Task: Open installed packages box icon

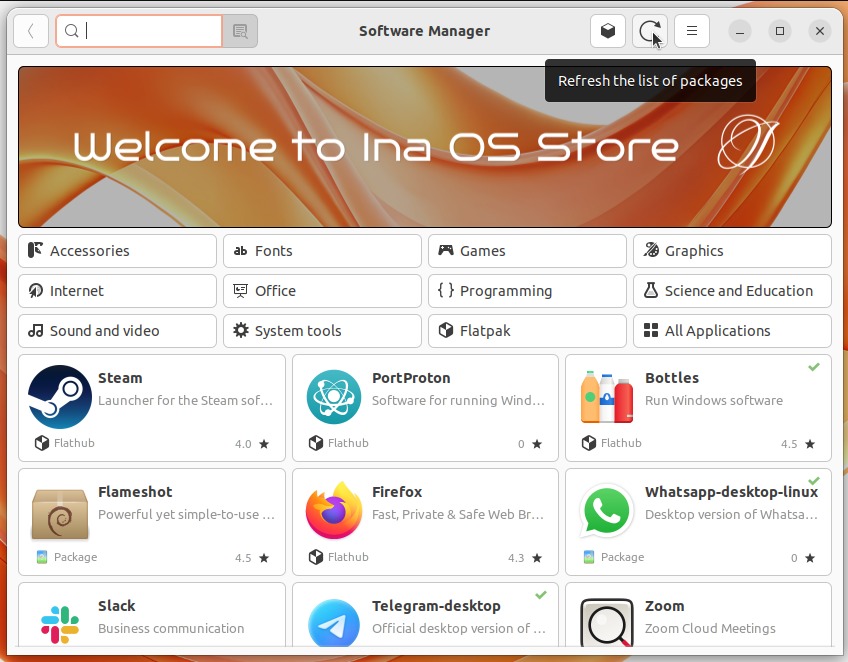Action: 608,31
